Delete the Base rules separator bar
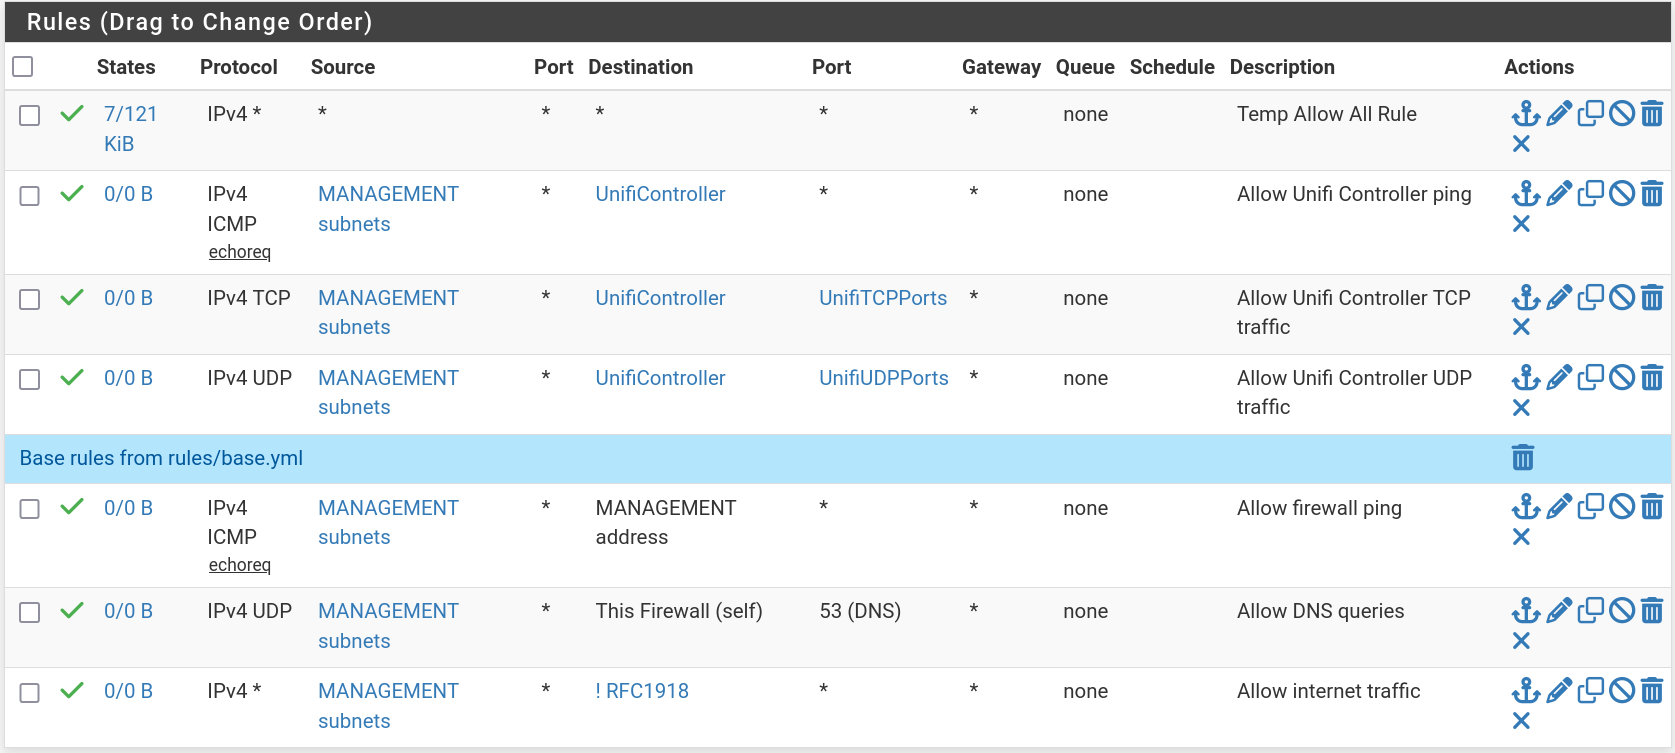 [1522, 458]
